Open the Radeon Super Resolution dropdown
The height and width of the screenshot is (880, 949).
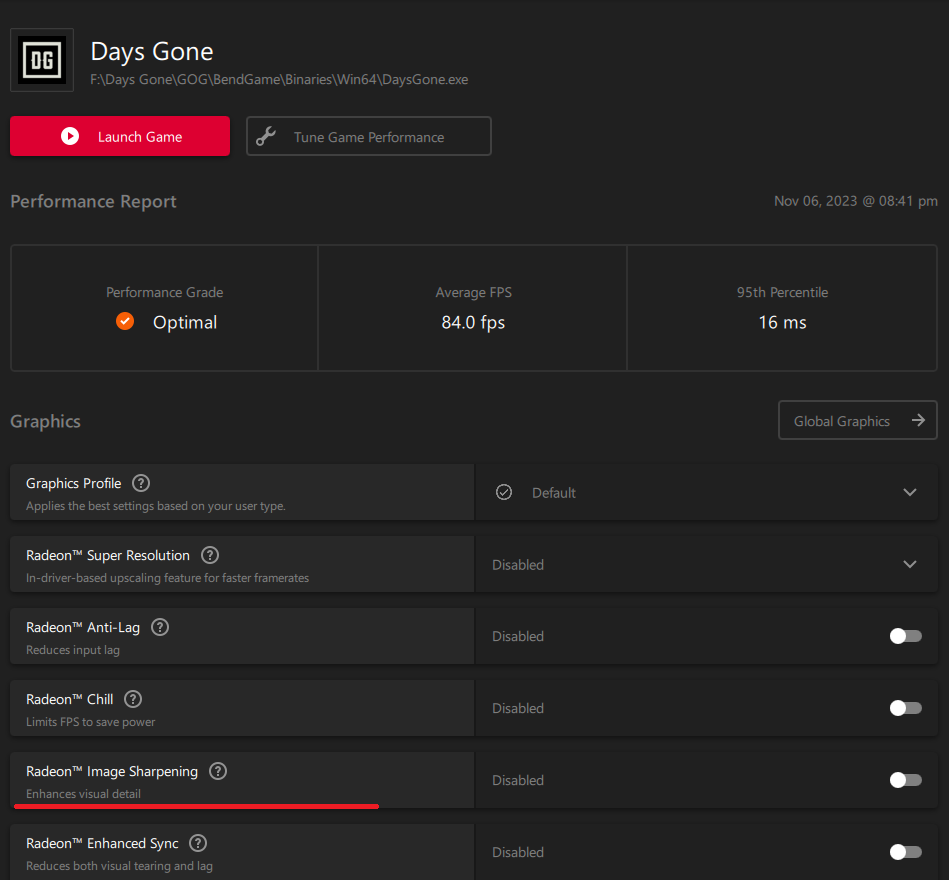[x=706, y=564]
